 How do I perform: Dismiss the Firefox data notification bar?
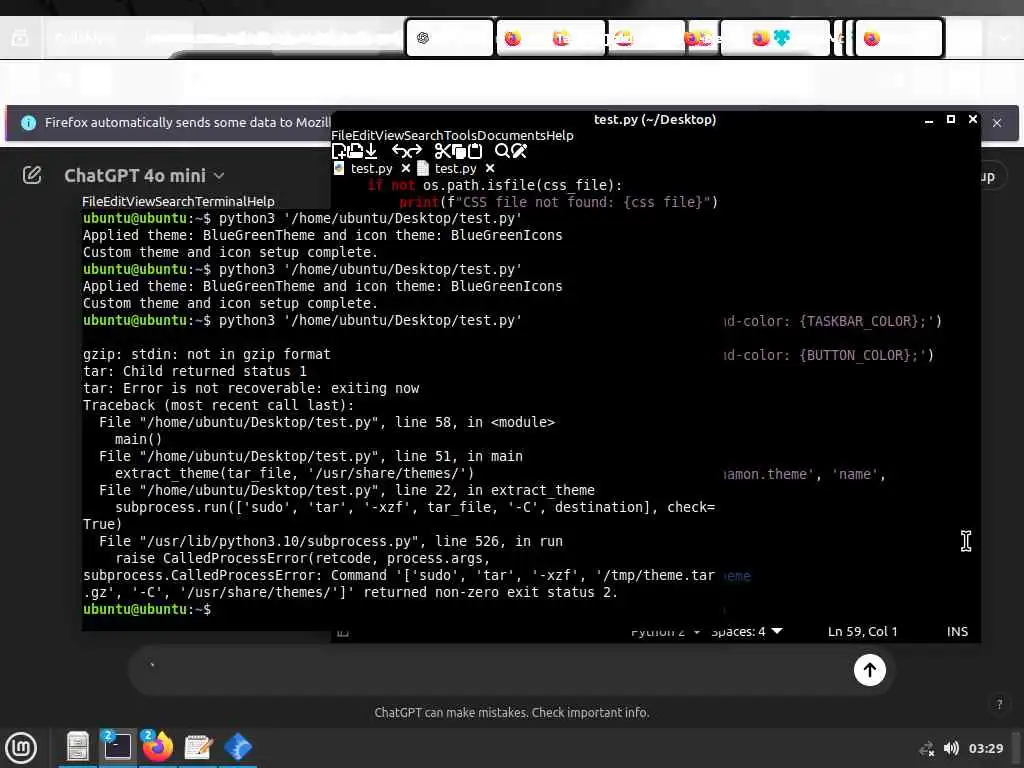point(997,123)
